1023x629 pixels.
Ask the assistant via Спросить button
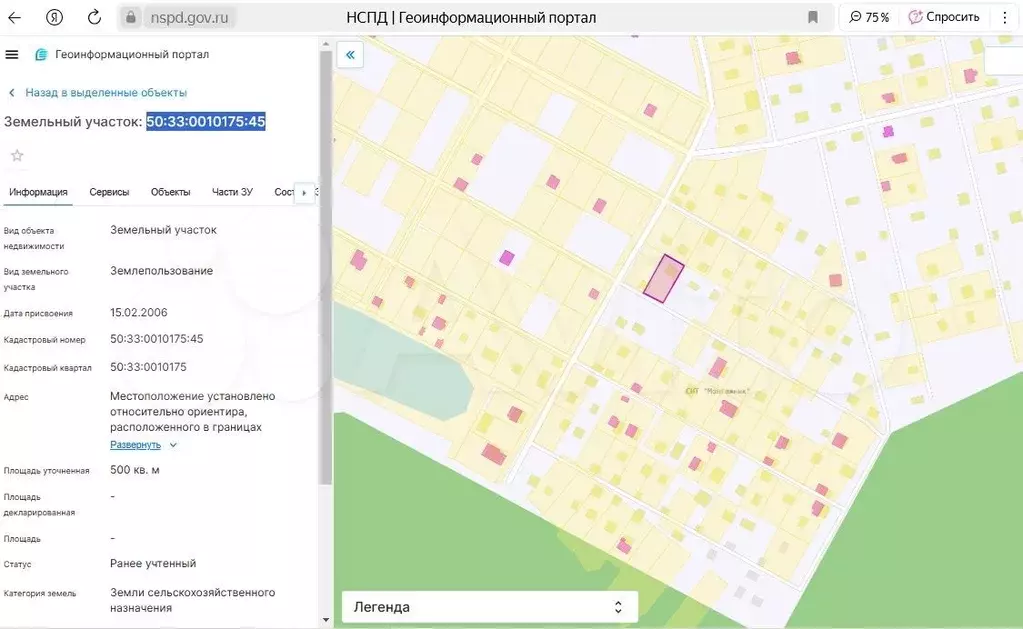943,18
